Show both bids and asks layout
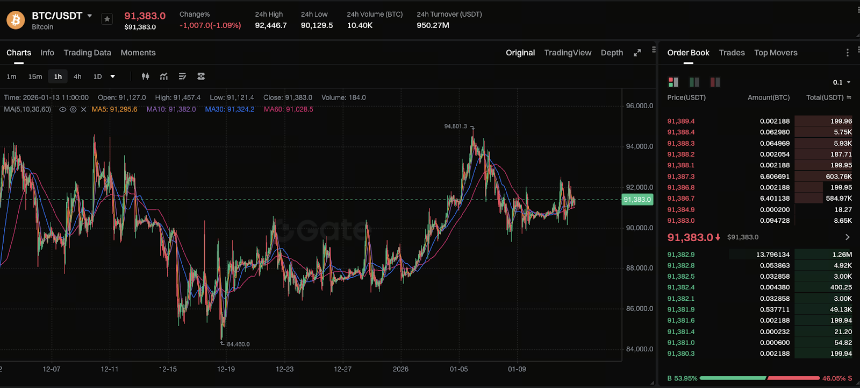860x388 pixels. tap(674, 82)
